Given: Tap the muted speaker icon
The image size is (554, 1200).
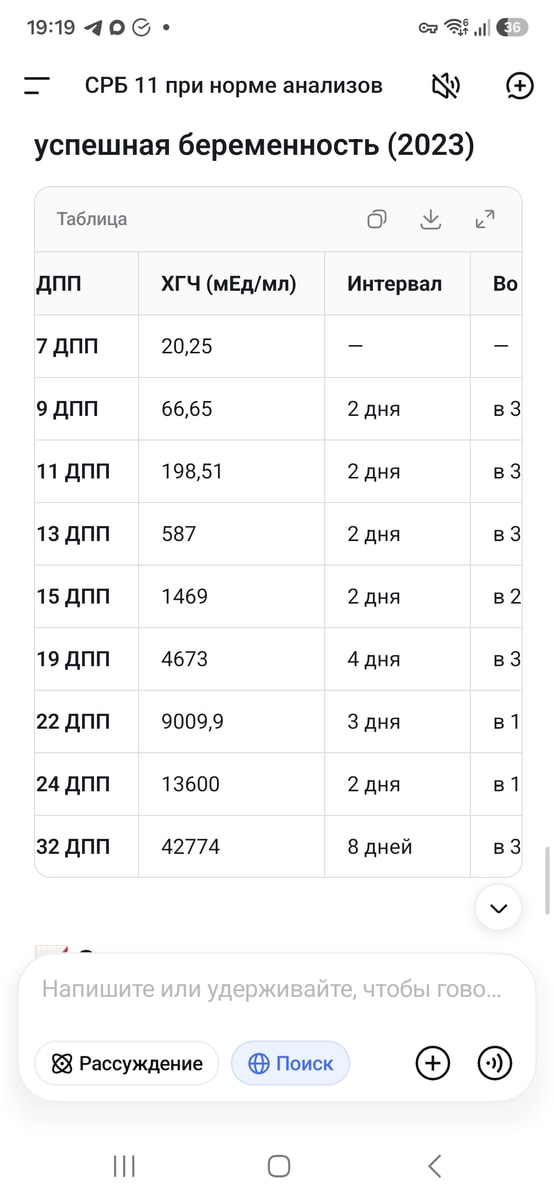Looking at the screenshot, I should click(x=445, y=86).
